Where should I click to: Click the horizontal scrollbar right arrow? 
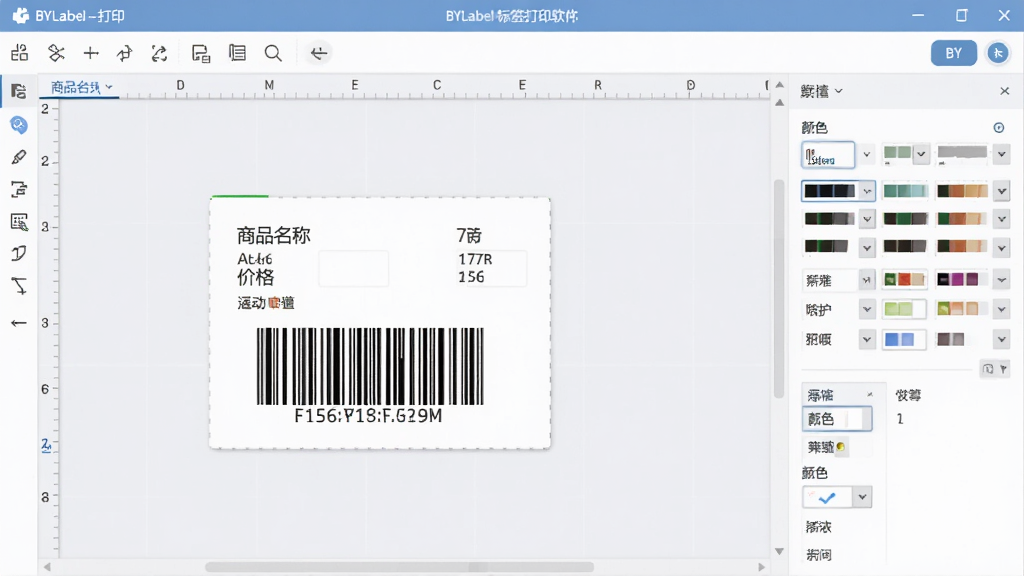(x=761, y=567)
